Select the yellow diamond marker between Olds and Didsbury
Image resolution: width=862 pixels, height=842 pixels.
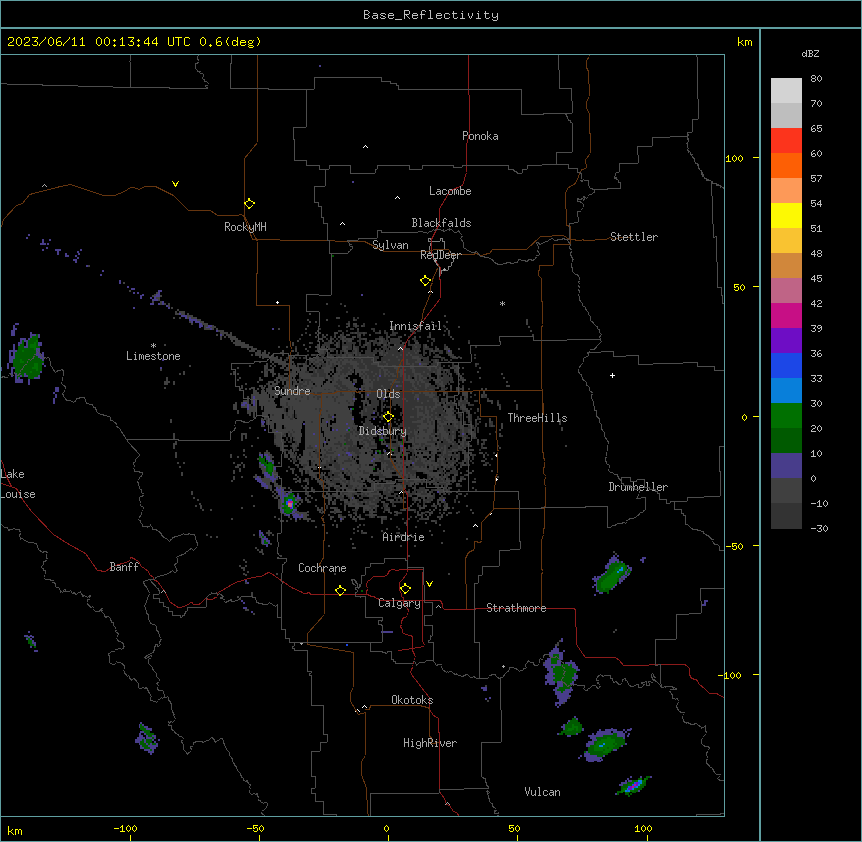point(388,417)
